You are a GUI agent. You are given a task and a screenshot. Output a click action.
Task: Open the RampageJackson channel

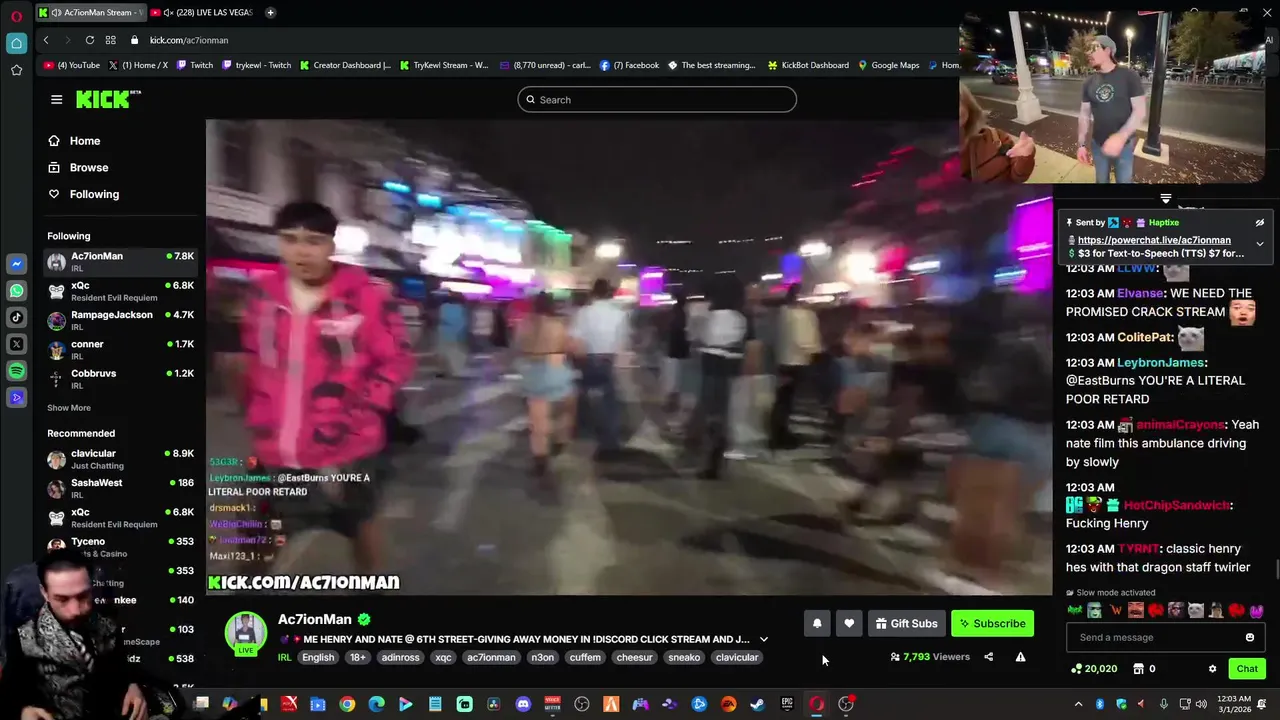(x=120, y=320)
